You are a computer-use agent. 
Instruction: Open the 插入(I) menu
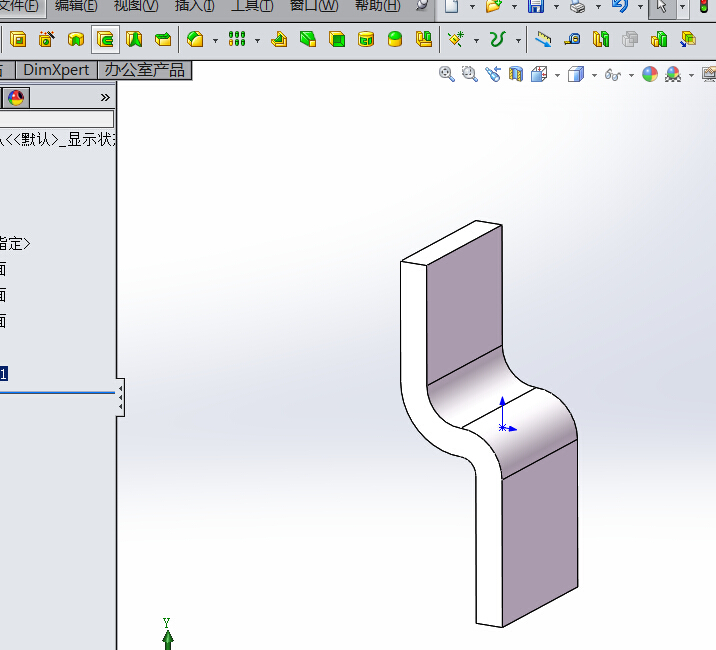click(x=195, y=6)
